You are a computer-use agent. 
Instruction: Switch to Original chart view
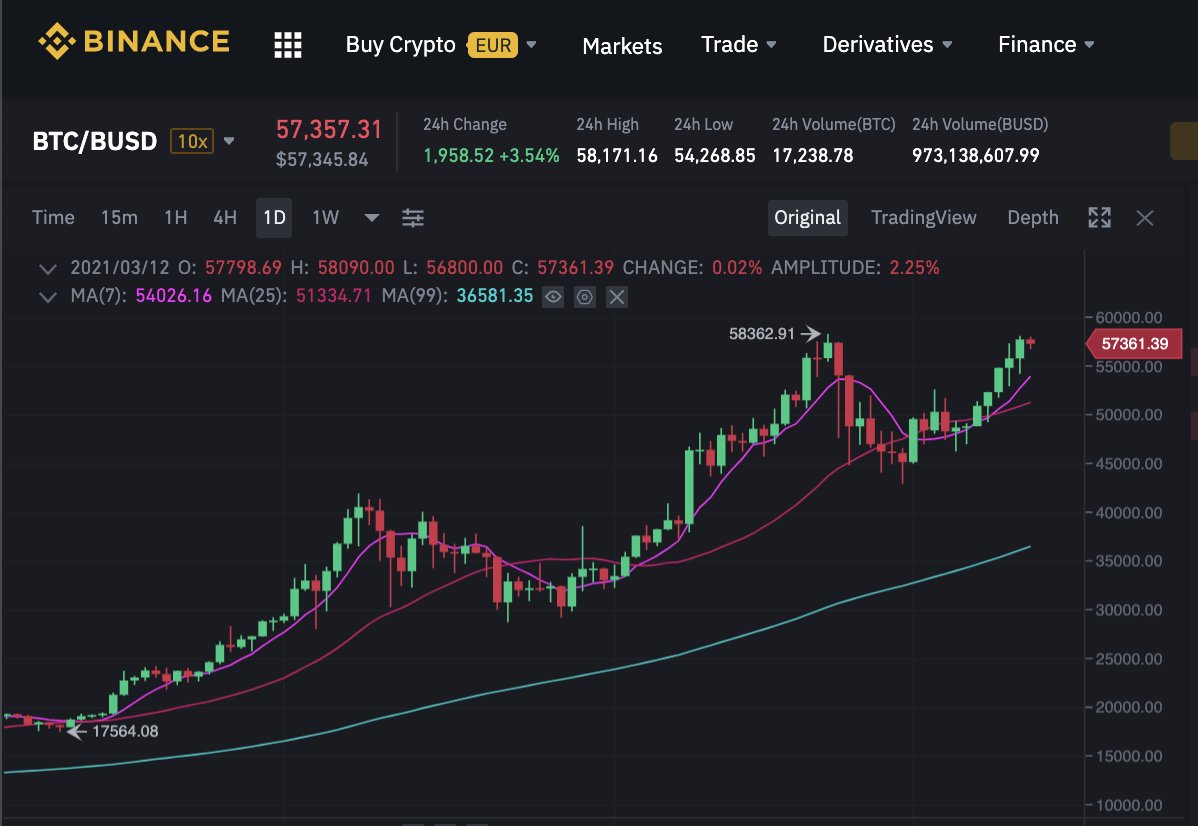point(808,218)
